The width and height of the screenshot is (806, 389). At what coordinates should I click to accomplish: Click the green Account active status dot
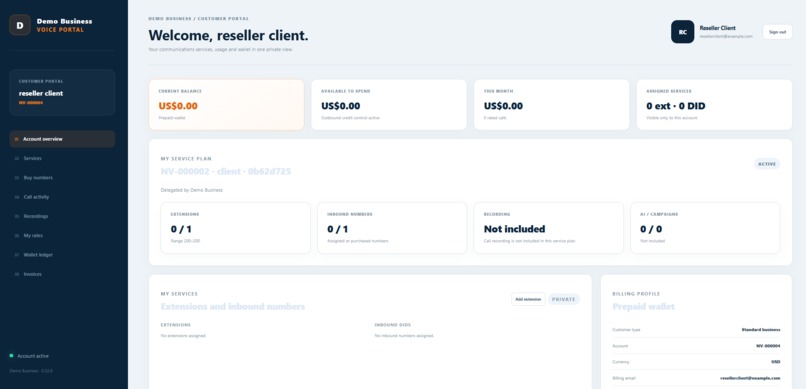pos(11,356)
